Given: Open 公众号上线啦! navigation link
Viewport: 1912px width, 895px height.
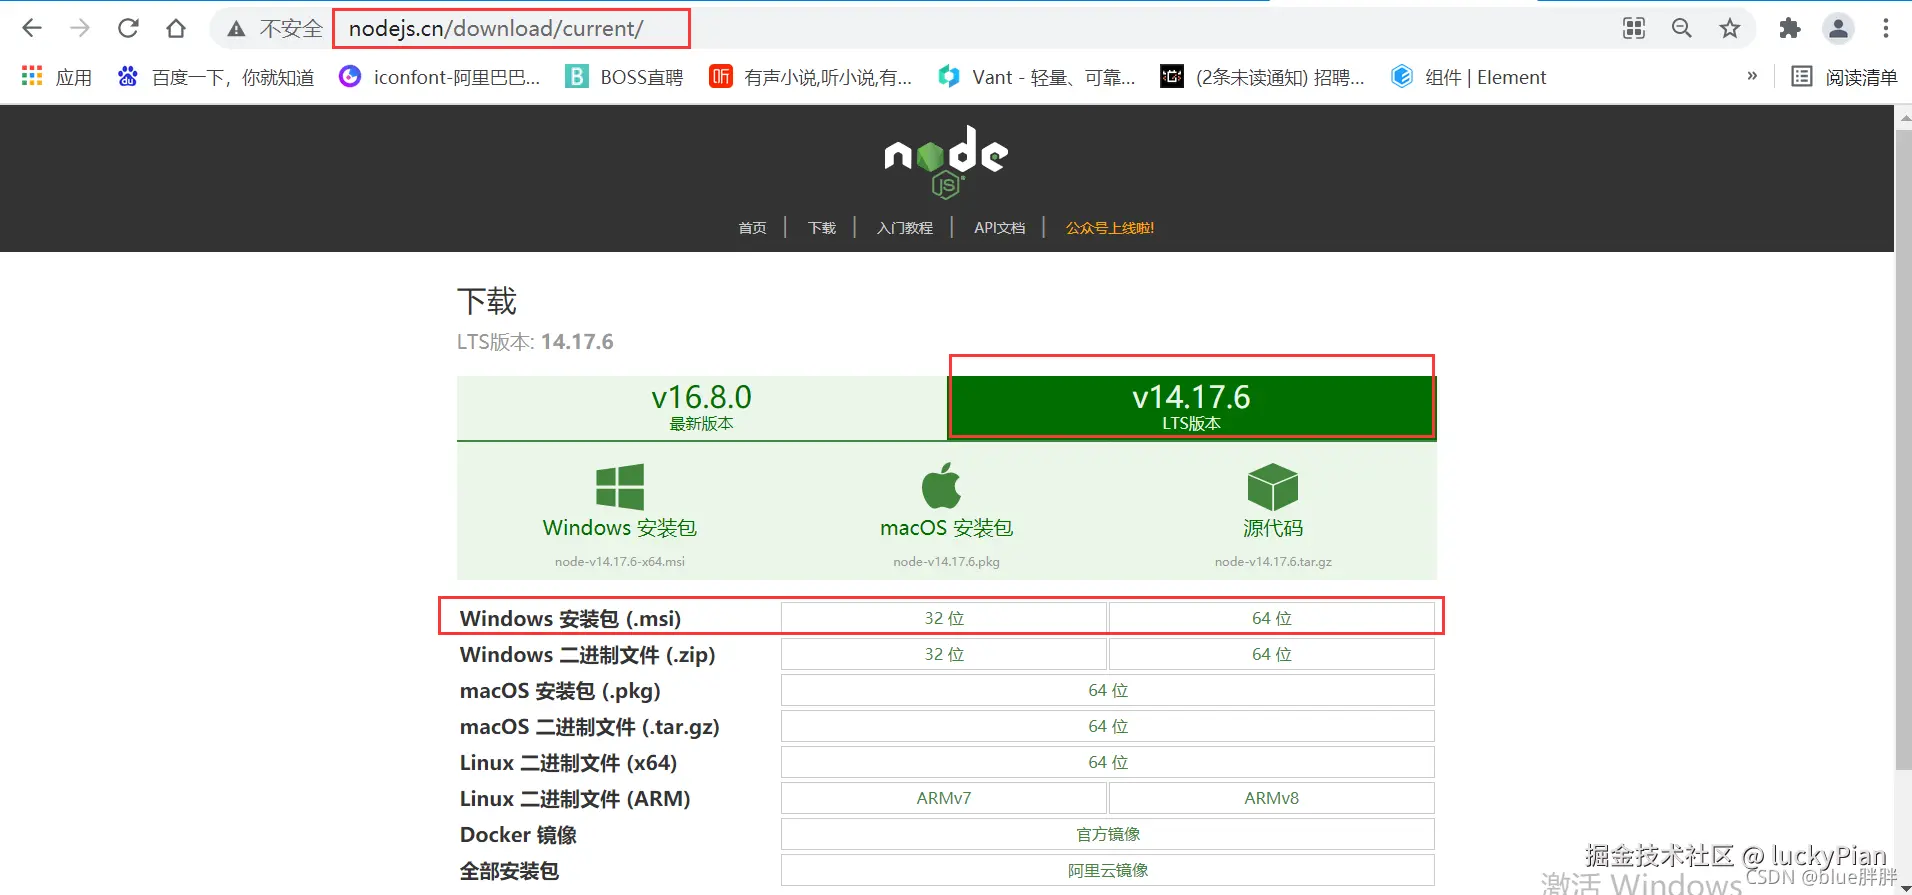Looking at the screenshot, I should coord(1110,228).
